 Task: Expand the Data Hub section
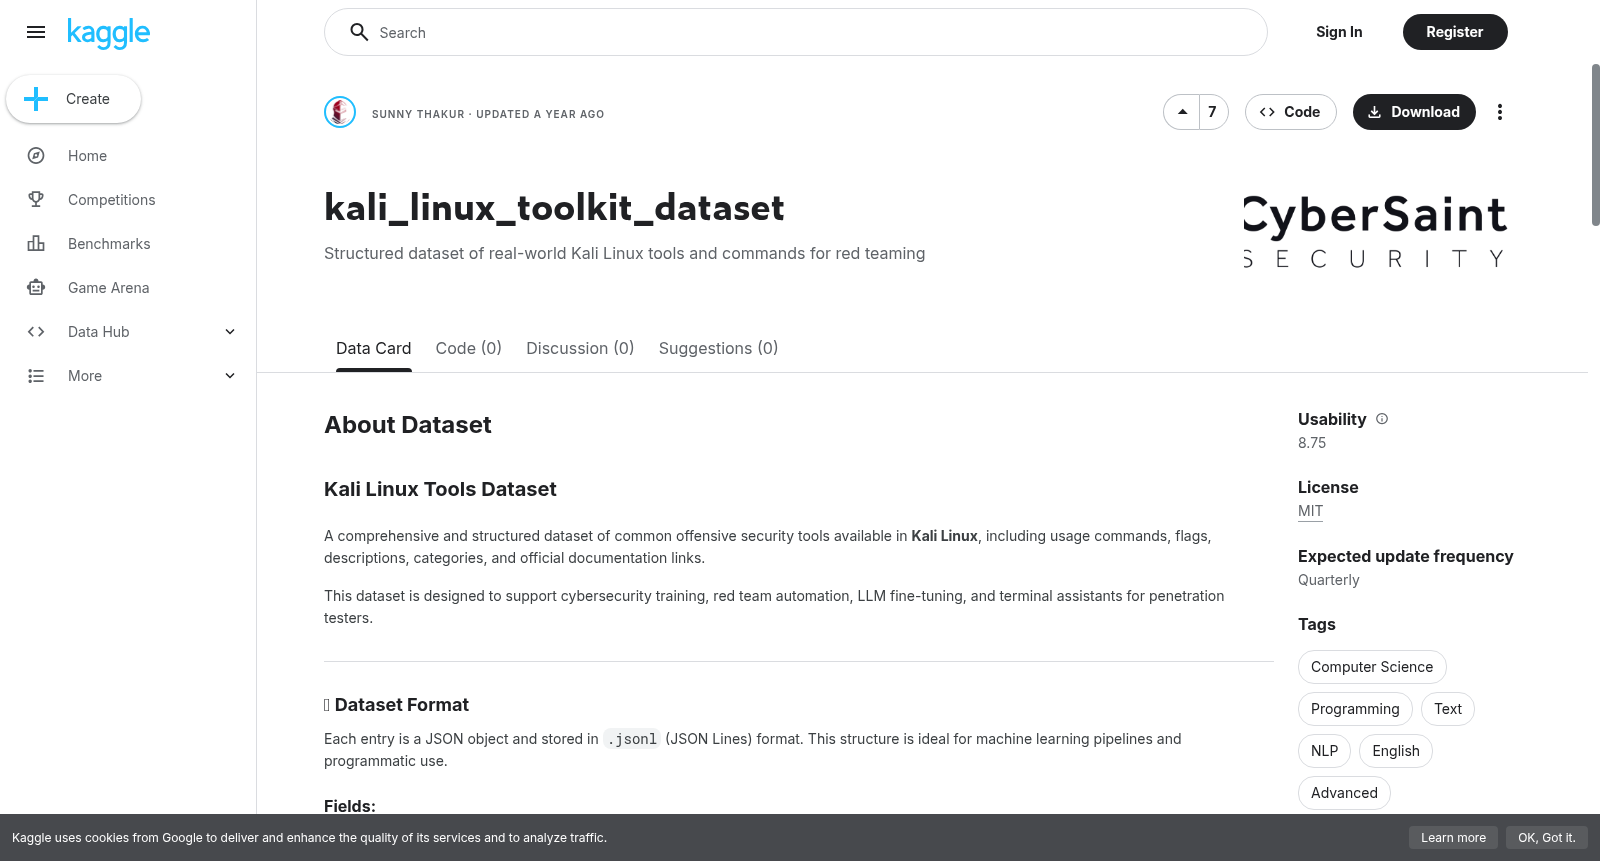[x=230, y=332]
